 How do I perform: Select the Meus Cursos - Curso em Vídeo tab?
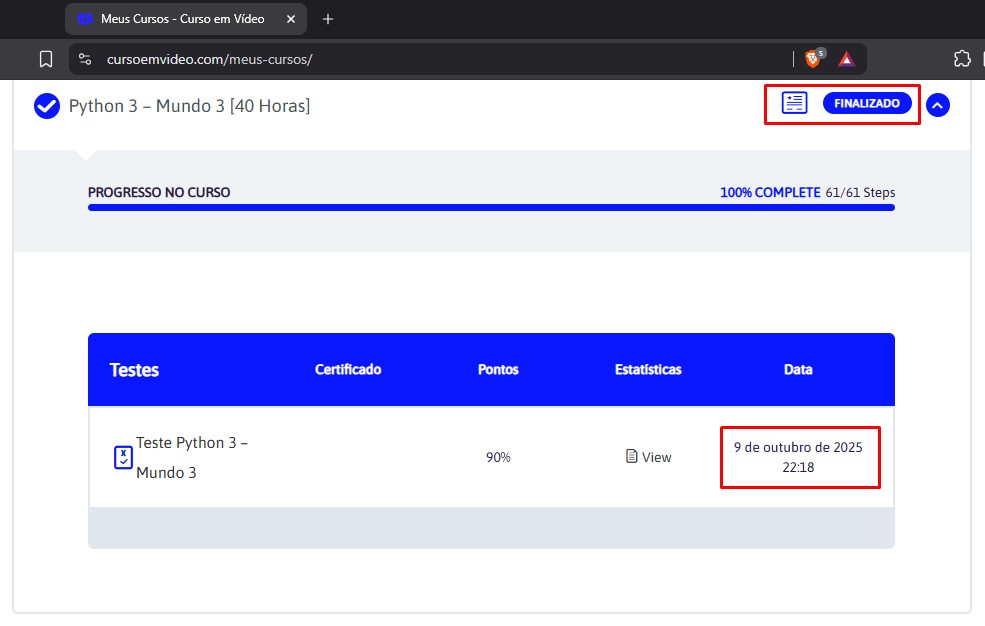coord(186,19)
